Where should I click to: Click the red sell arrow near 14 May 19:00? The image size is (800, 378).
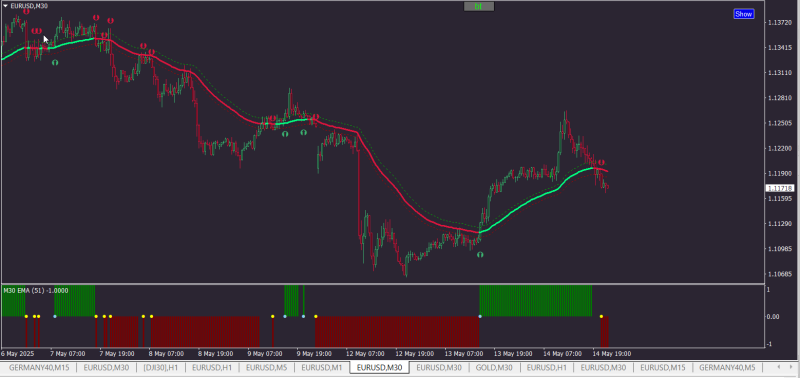tap(602, 162)
